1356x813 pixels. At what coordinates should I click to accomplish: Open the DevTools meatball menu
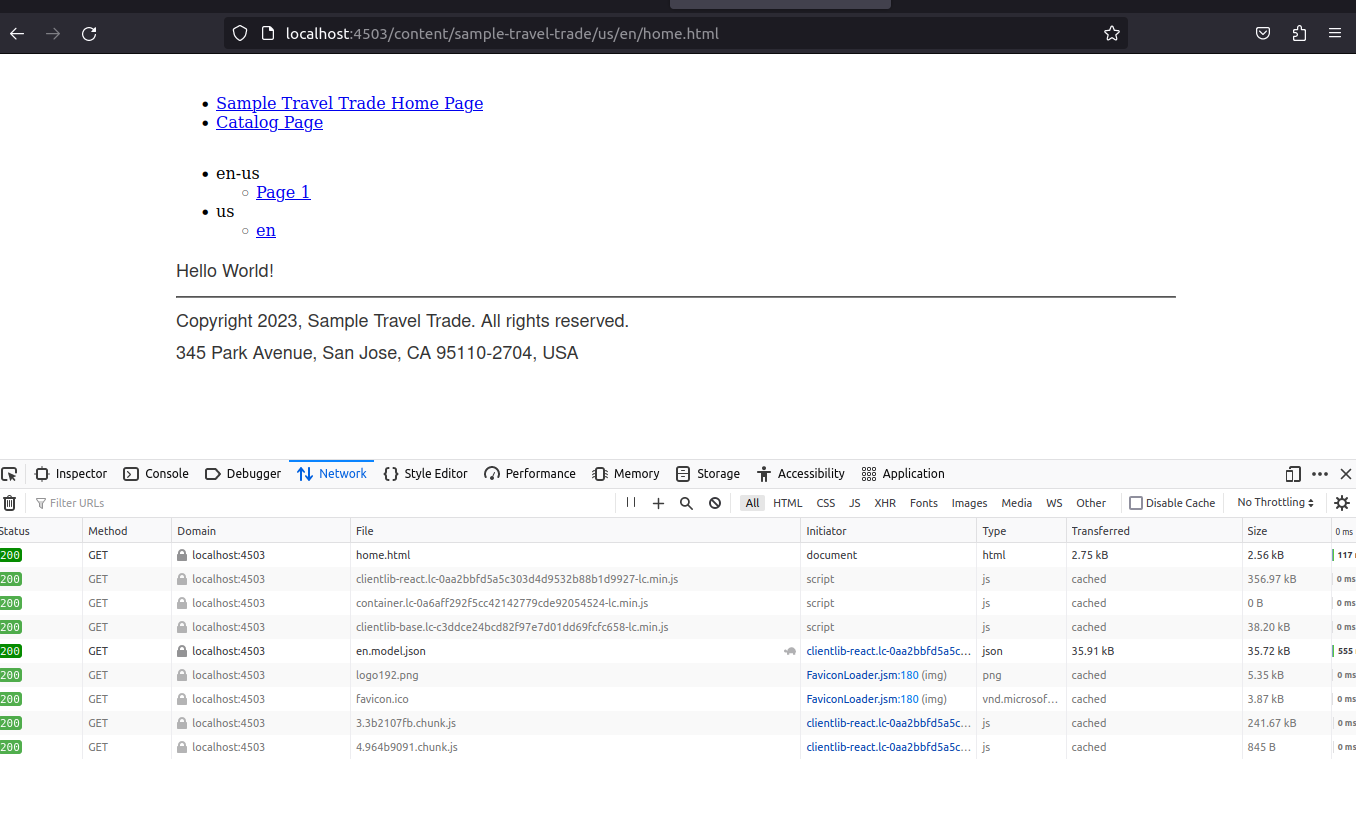[x=1319, y=473]
